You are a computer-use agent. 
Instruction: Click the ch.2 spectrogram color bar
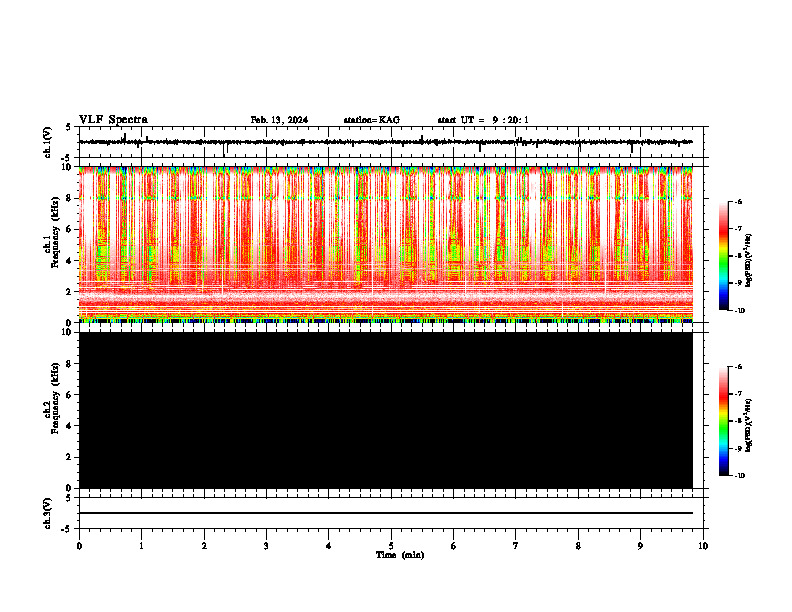723,421
